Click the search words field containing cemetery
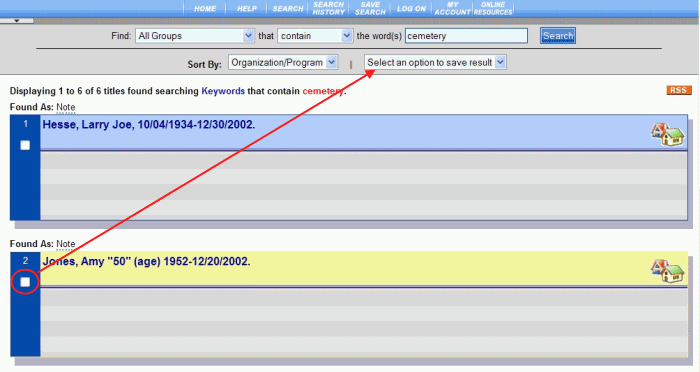Viewport: 700px width, 372px height. [x=466, y=36]
